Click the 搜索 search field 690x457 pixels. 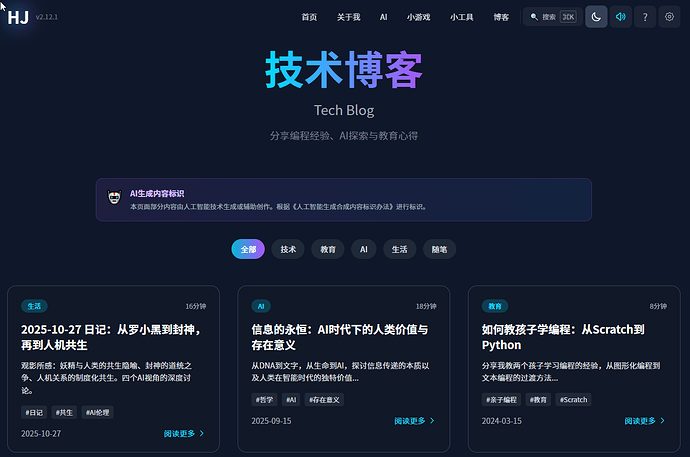[x=554, y=17]
